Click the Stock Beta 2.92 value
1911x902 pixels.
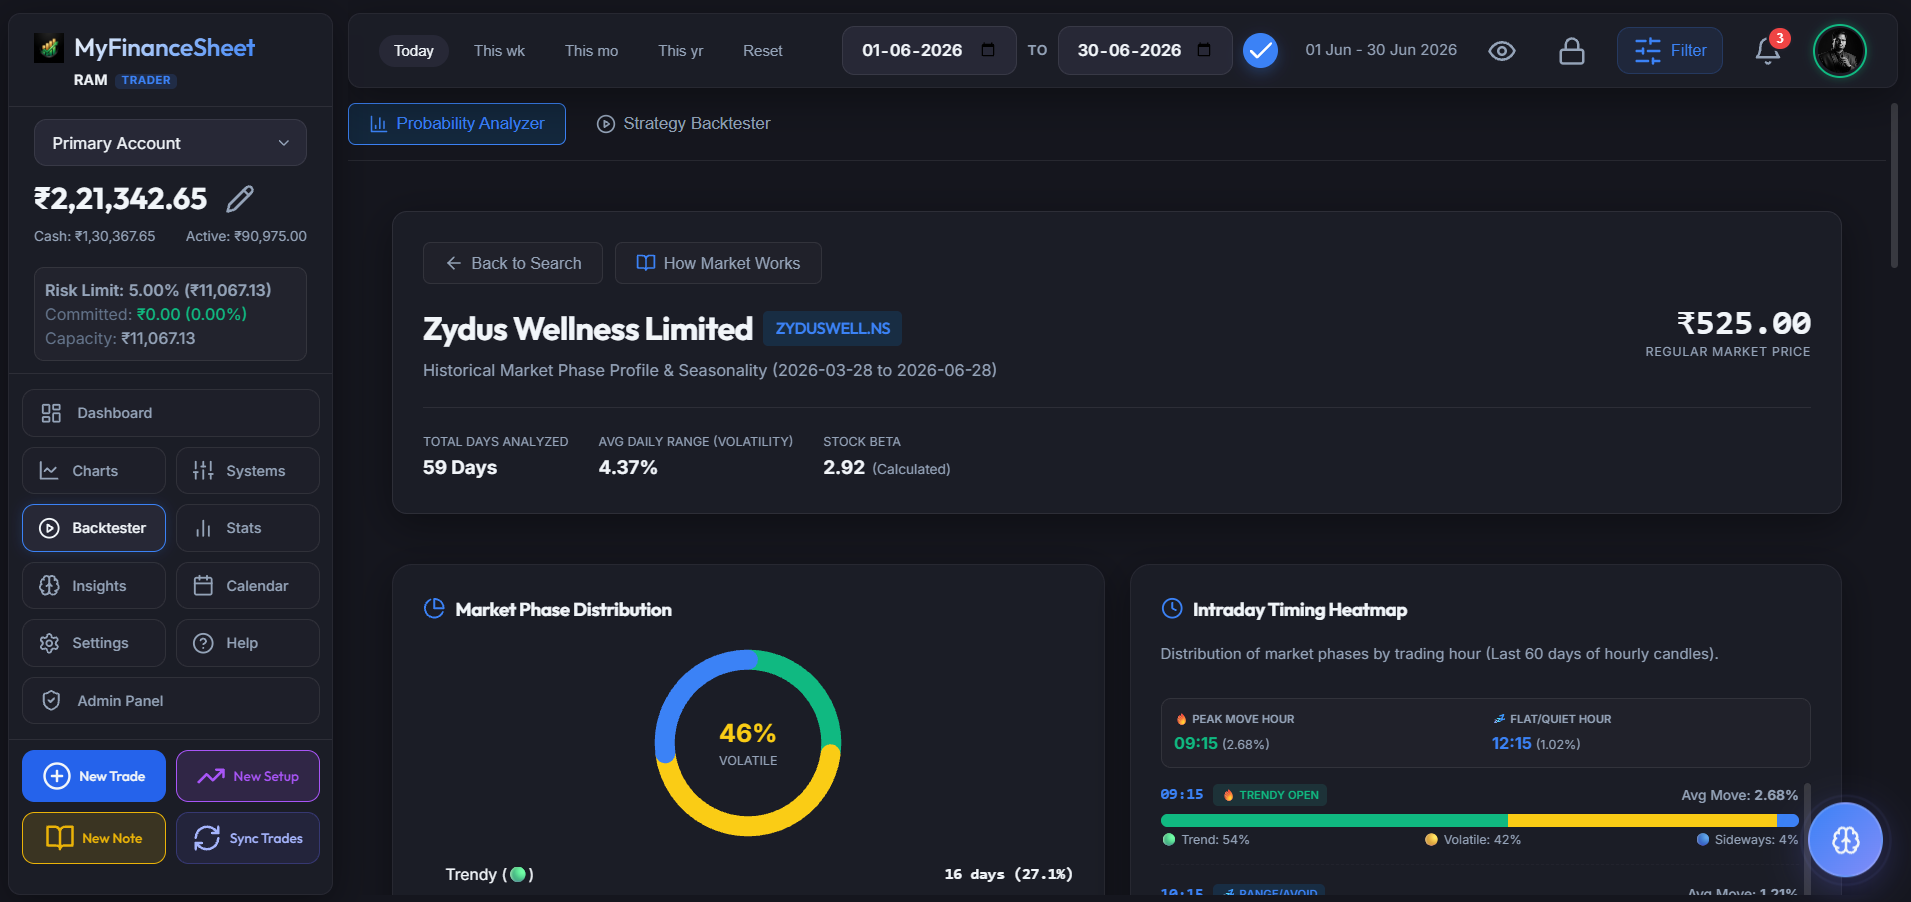[x=844, y=468]
